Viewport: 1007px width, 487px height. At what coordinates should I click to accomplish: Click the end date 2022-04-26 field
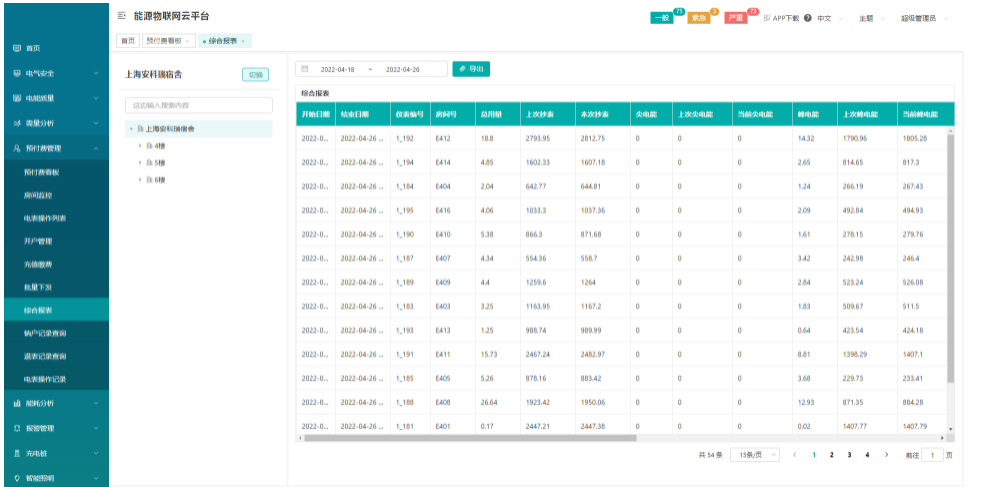point(403,69)
